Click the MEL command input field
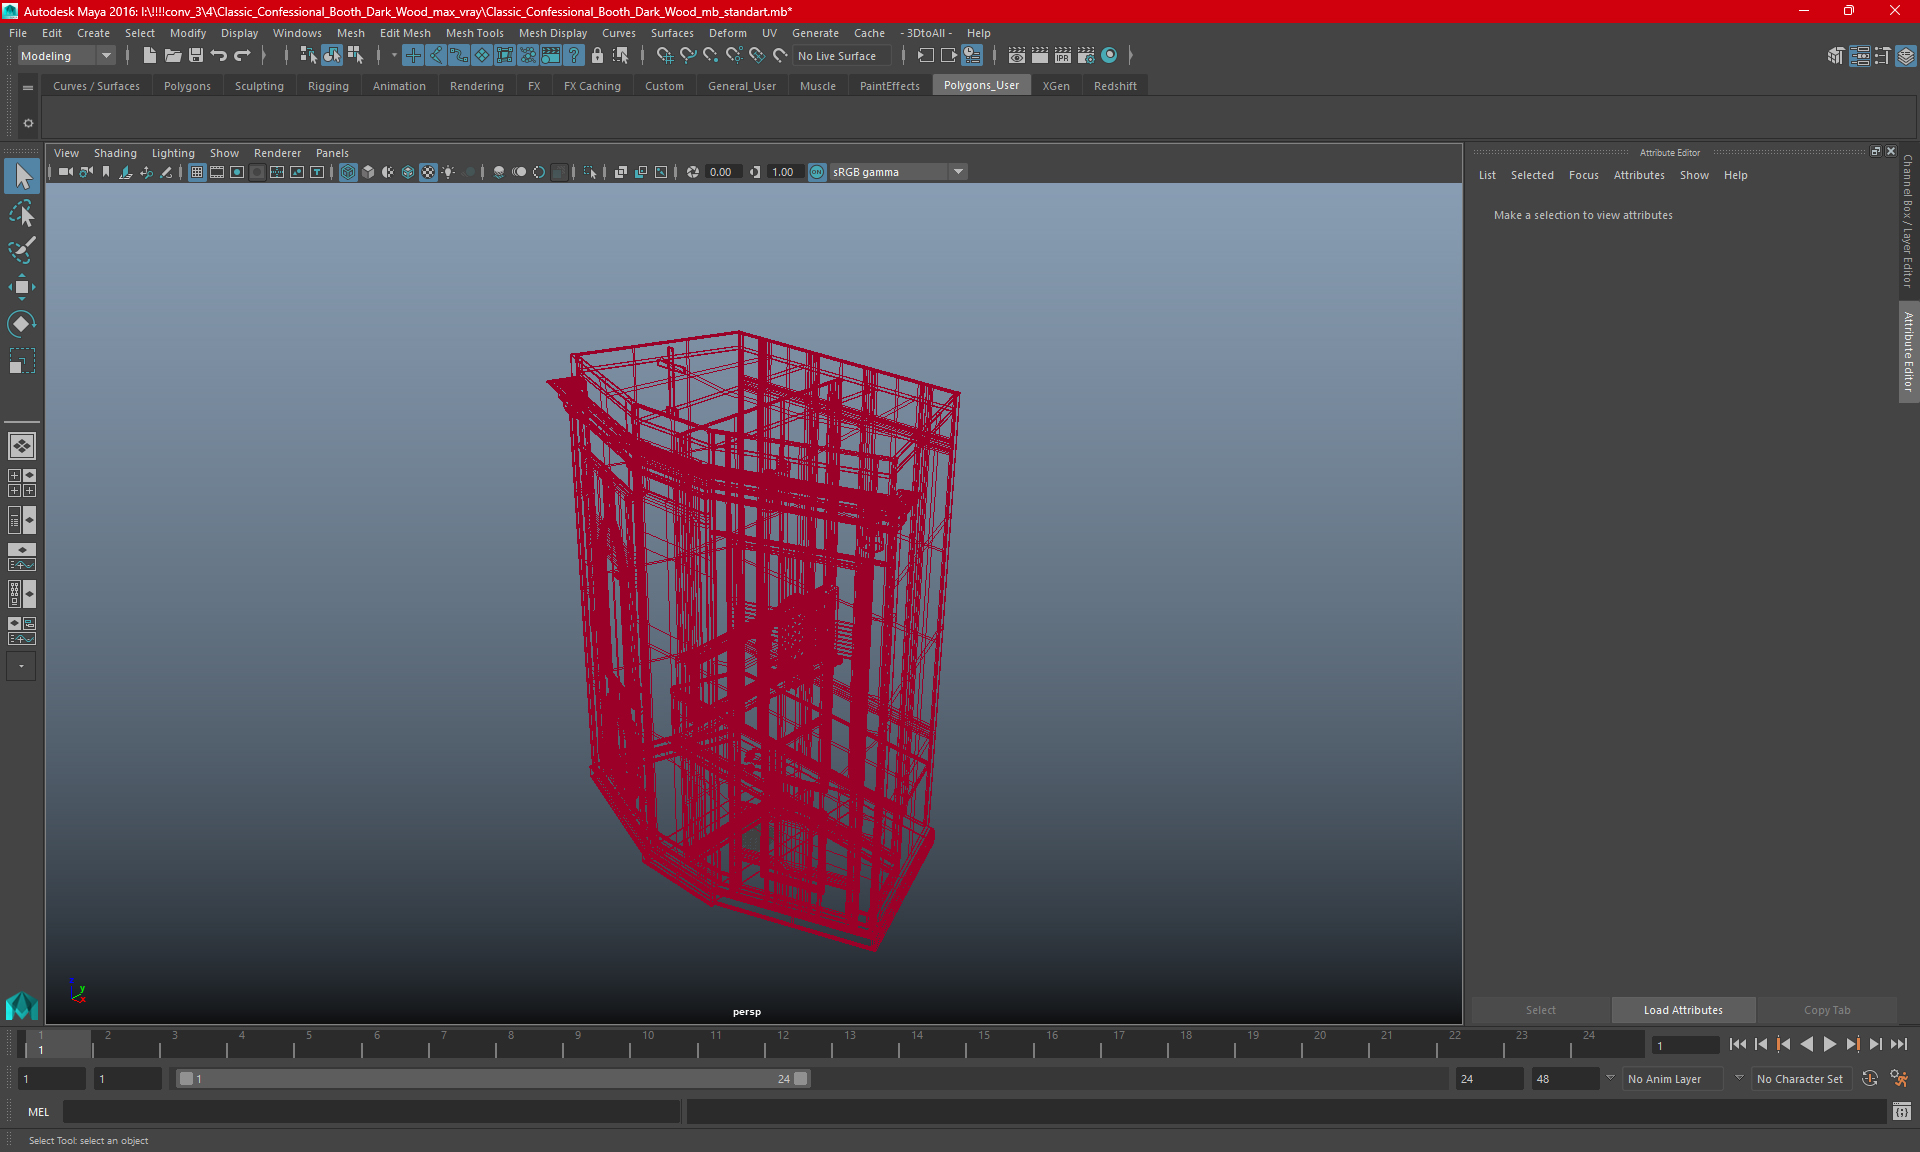 click(370, 1112)
